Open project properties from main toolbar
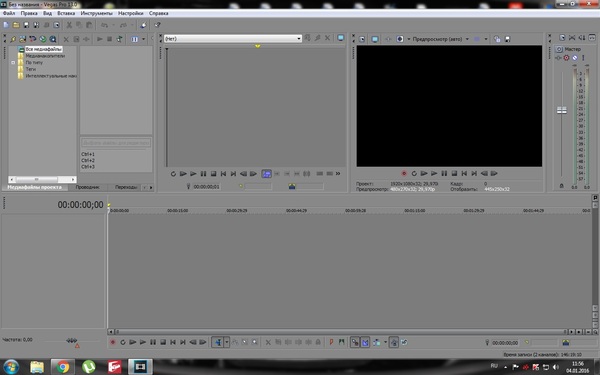This screenshot has height=375, width=600. 56,25
